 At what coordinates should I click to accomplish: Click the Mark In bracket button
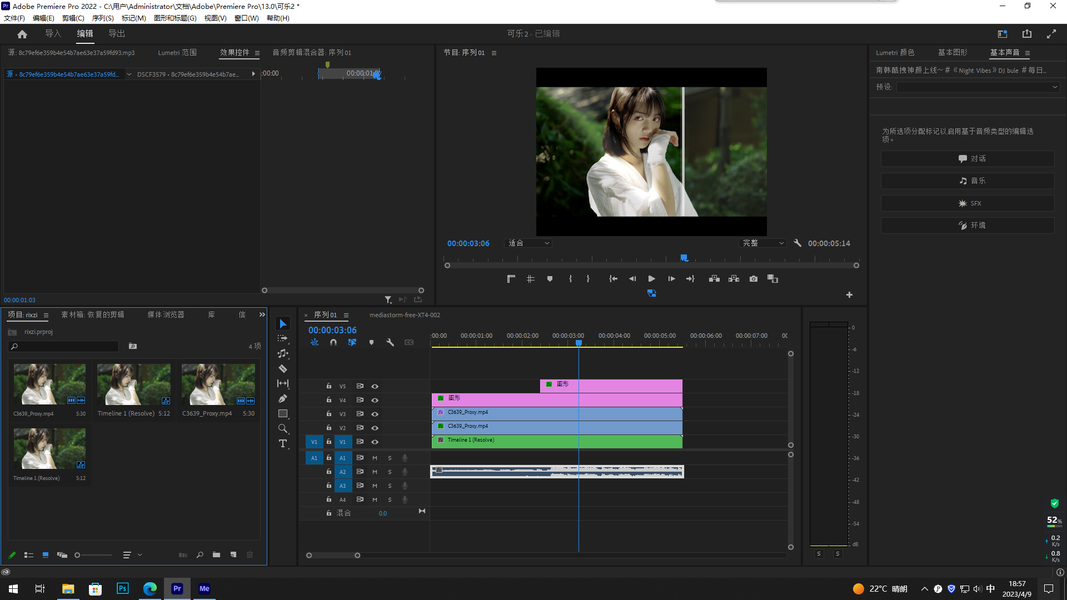(570, 279)
